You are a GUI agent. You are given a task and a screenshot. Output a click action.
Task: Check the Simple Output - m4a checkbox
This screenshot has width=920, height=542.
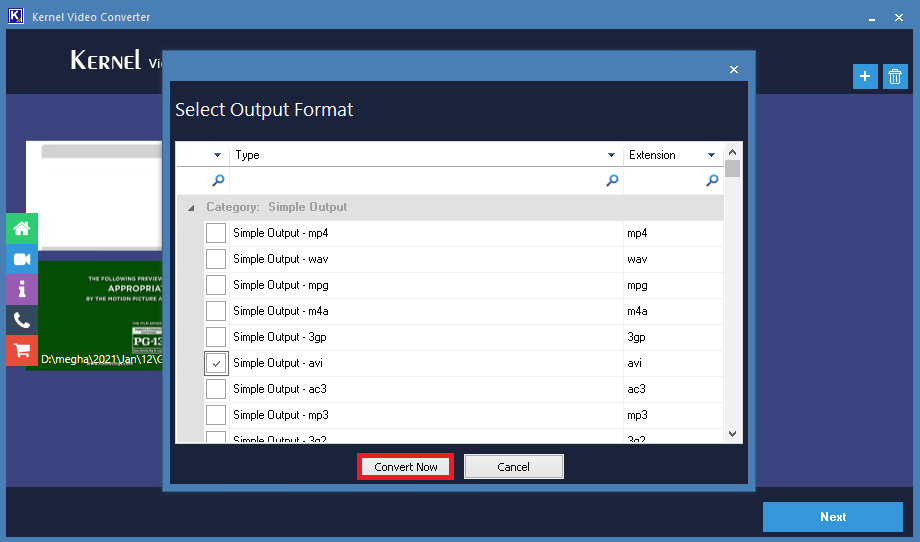(216, 311)
